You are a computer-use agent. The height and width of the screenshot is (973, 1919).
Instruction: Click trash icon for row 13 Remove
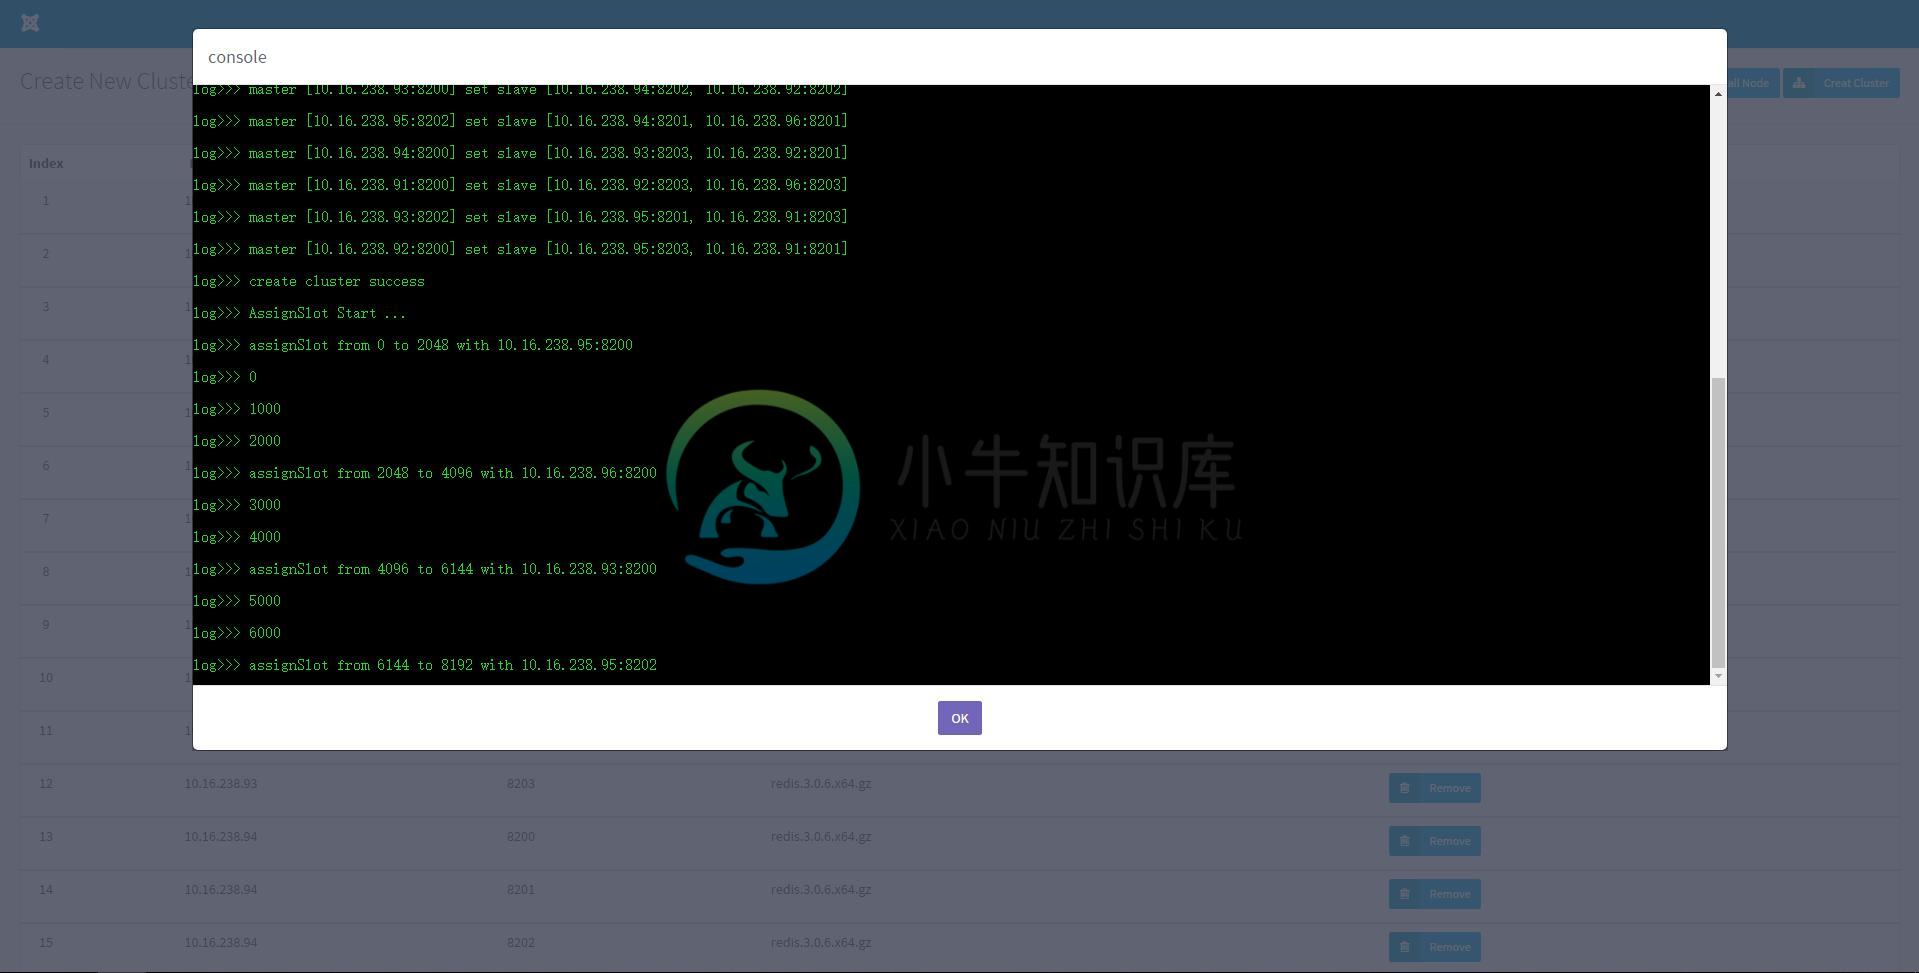pos(1404,841)
